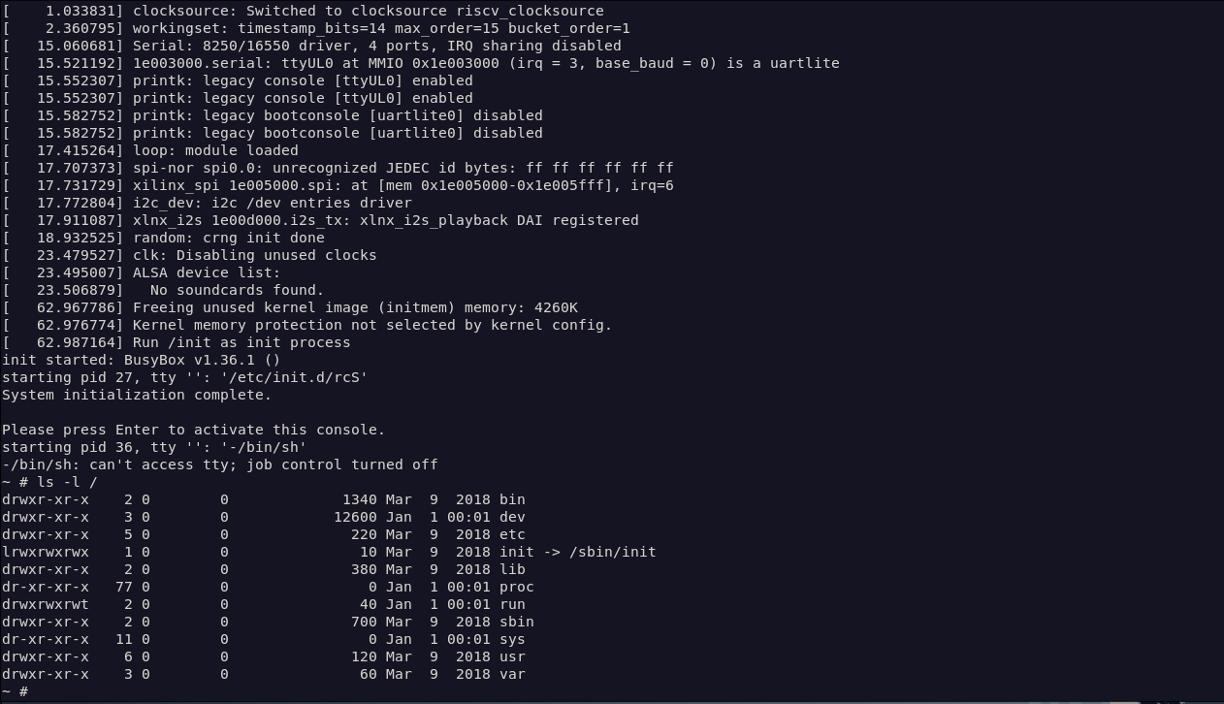Image resolution: width=1224 pixels, height=704 pixels.
Task: Click the 'random: crng init done' log line
Action: [x=228, y=238]
